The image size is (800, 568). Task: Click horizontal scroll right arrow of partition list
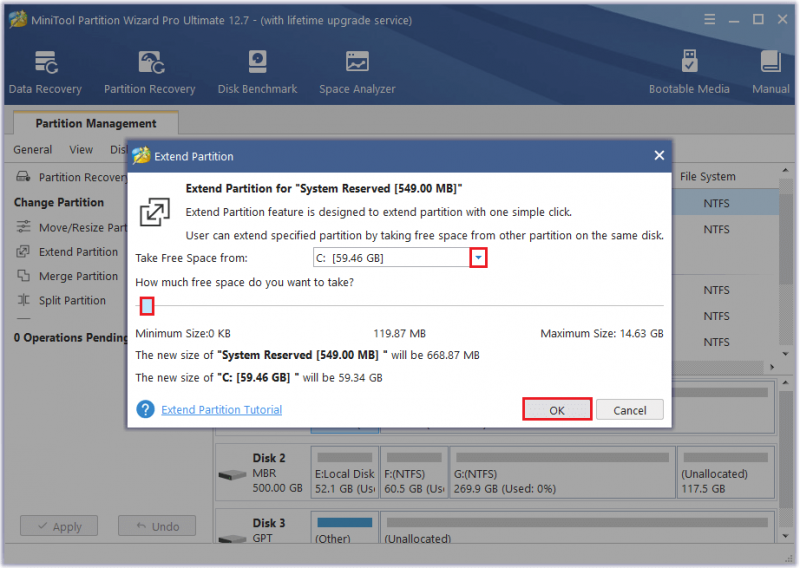point(772,367)
